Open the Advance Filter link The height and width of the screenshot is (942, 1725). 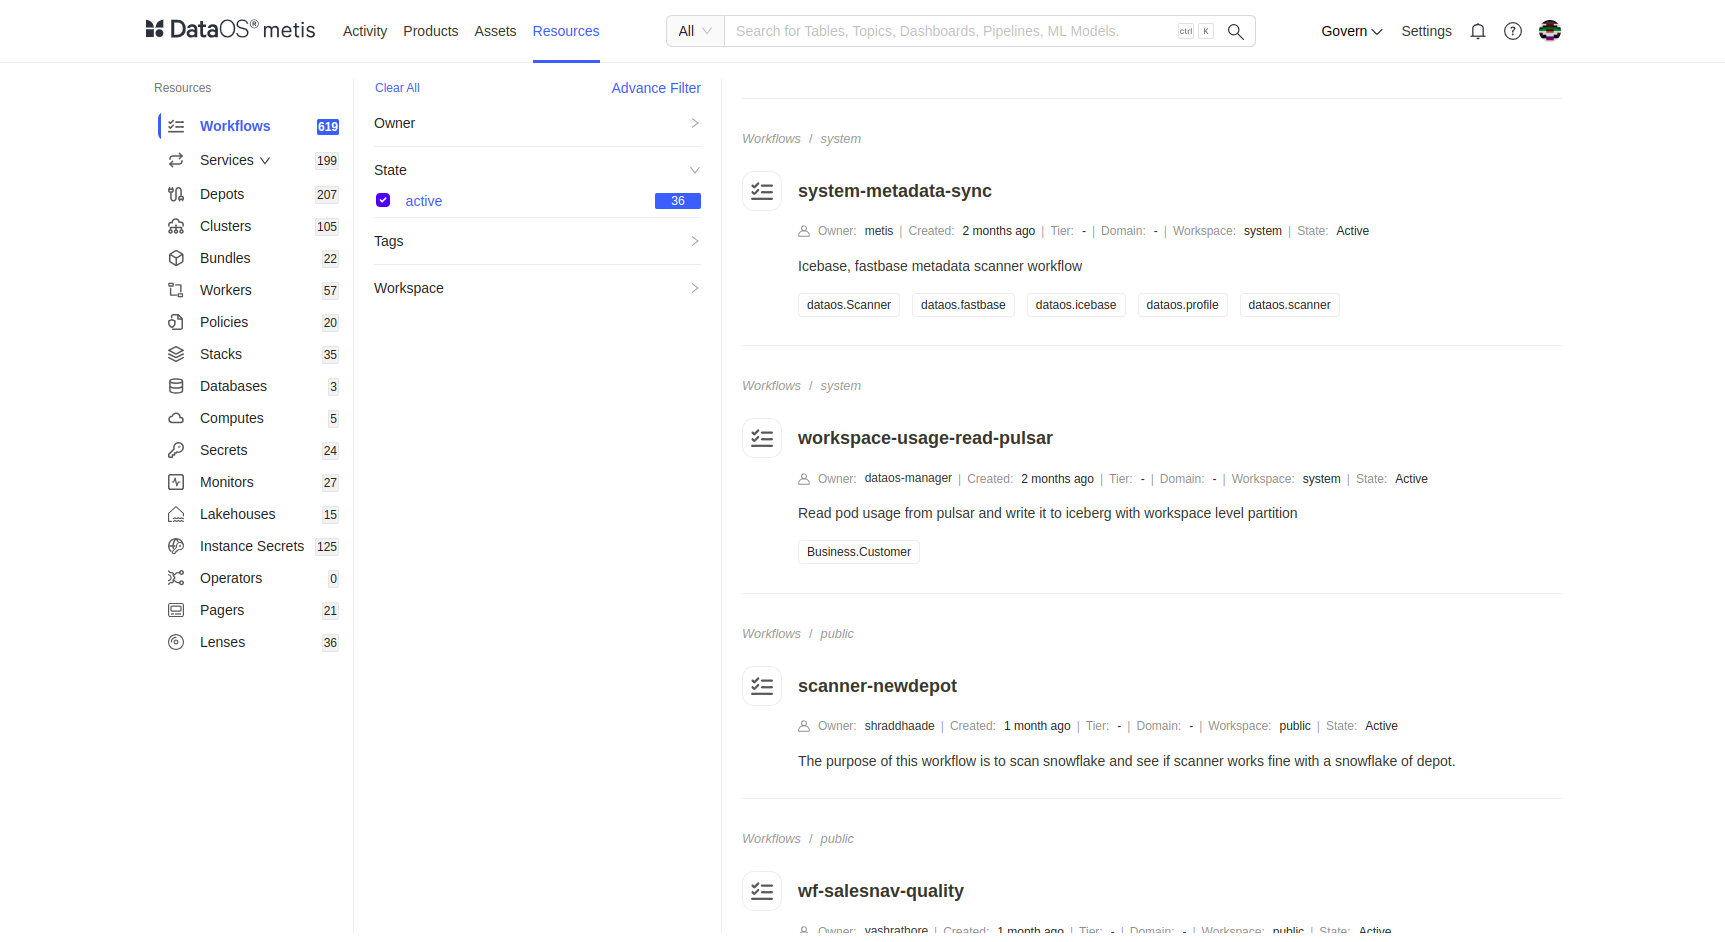pyautogui.click(x=656, y=88)
